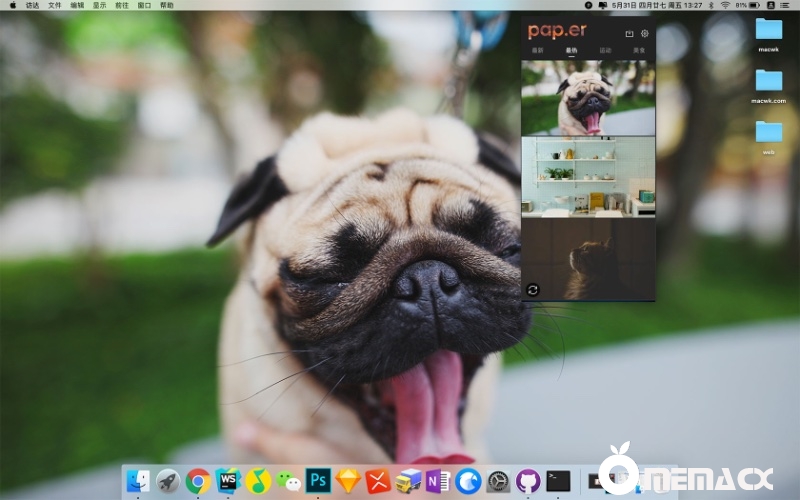
Task: Switch to the 最新 tab in pap.er
Action: [x=538, y=50]
